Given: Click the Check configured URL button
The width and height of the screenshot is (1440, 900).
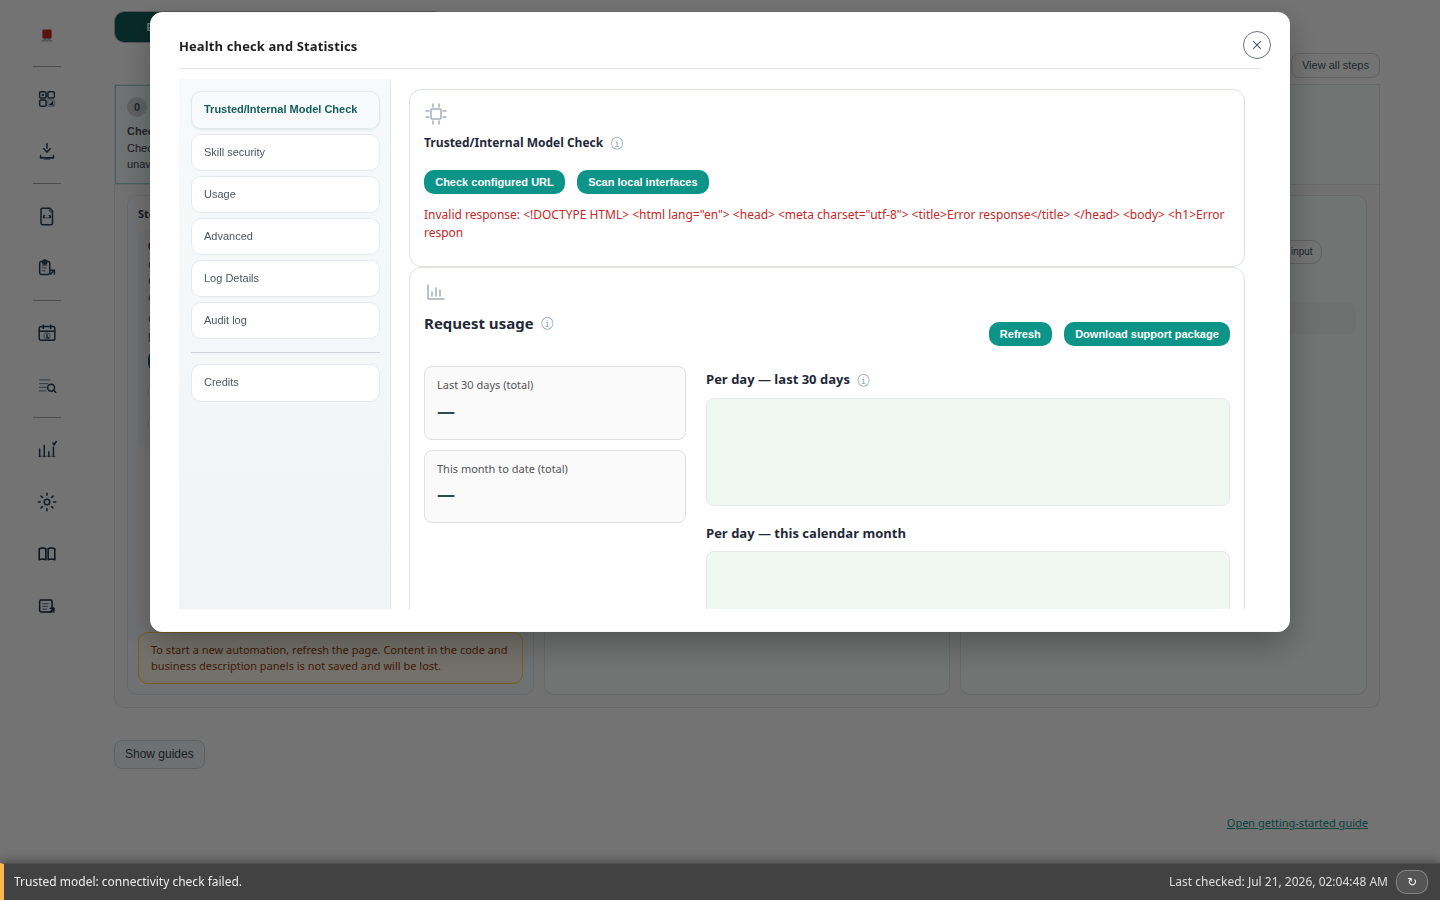Looking at the screenshot, I should tap(494, 182).
